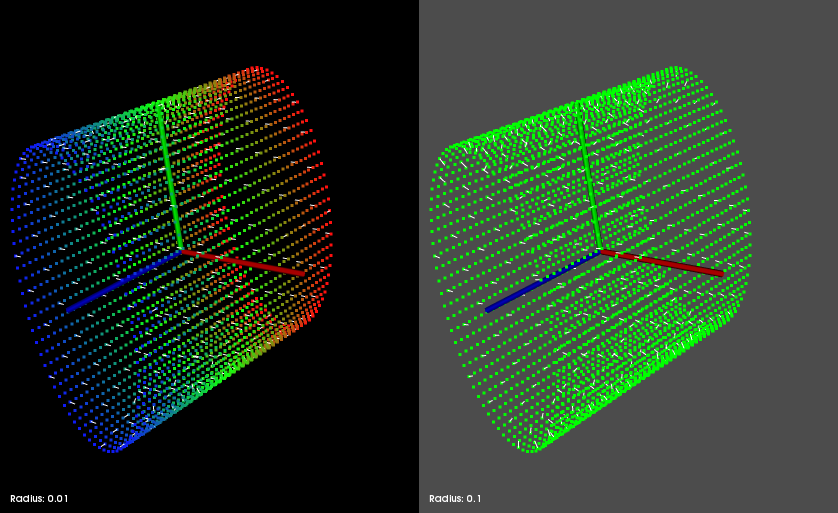Screen dimensions: 838x513
Task: Click the 'Radius: 0.1' text label
Action: pos(455,498)
